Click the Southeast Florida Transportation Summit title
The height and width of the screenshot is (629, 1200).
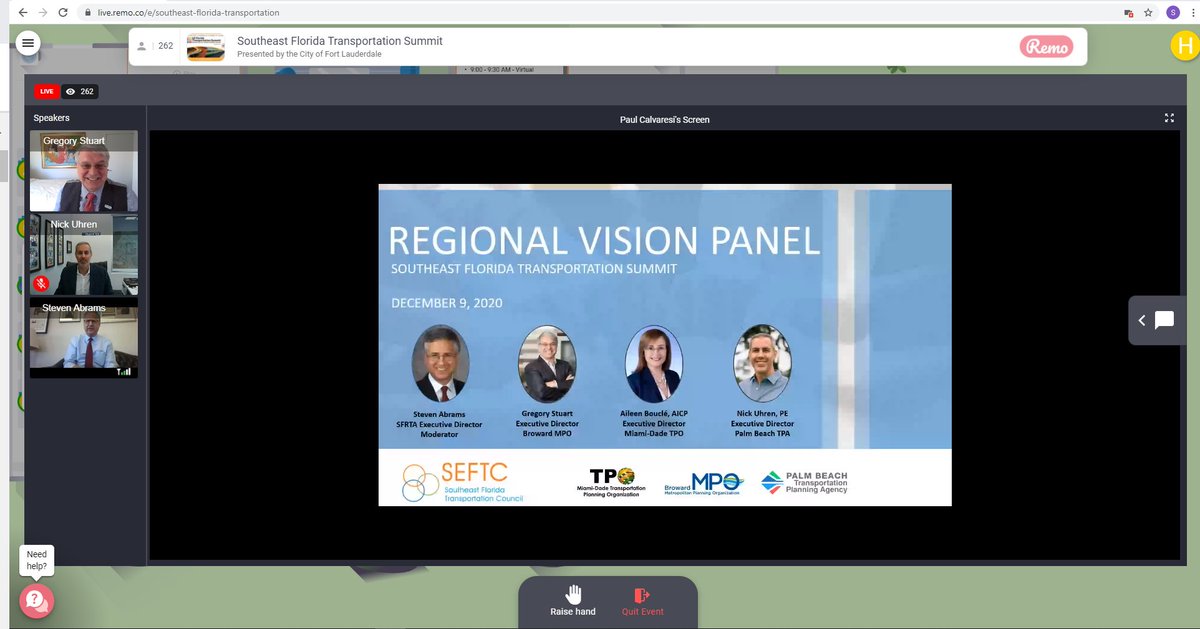tap(340, 41)
